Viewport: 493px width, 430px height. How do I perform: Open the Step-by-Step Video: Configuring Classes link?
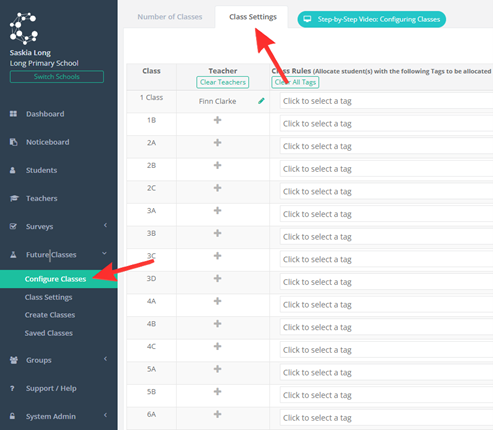[372, 19]
